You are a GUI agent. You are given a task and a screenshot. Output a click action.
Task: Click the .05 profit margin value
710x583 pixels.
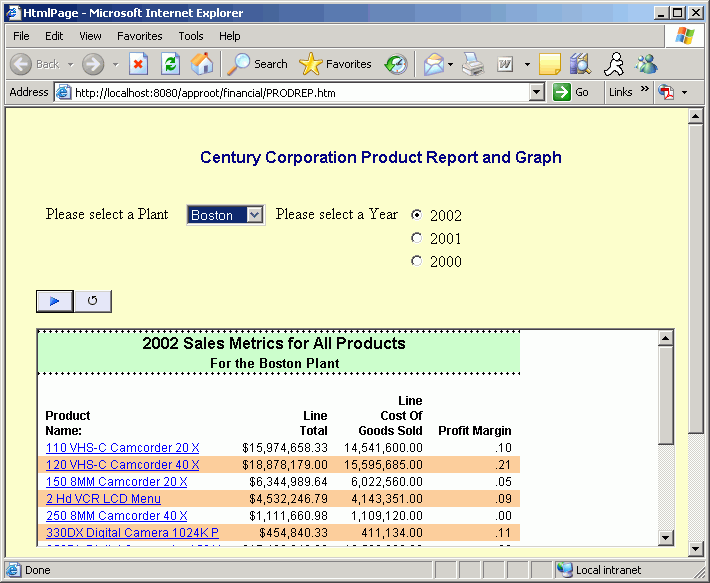[x=503, y=482]
